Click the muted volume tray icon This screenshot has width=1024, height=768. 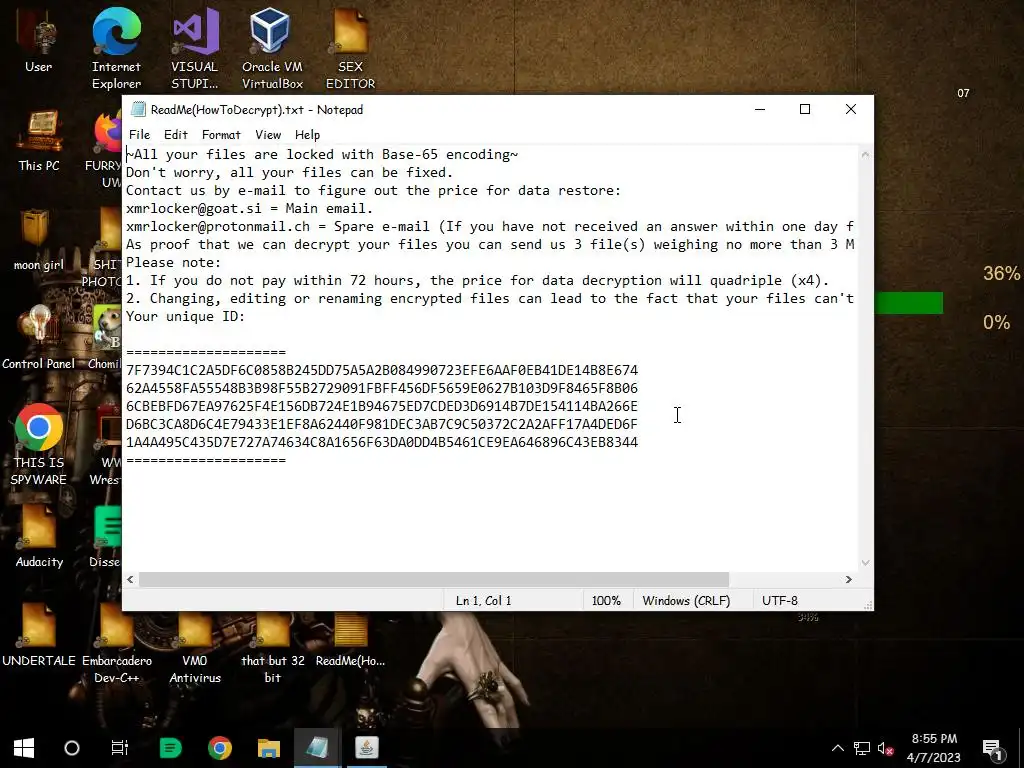tap(885, 748)
